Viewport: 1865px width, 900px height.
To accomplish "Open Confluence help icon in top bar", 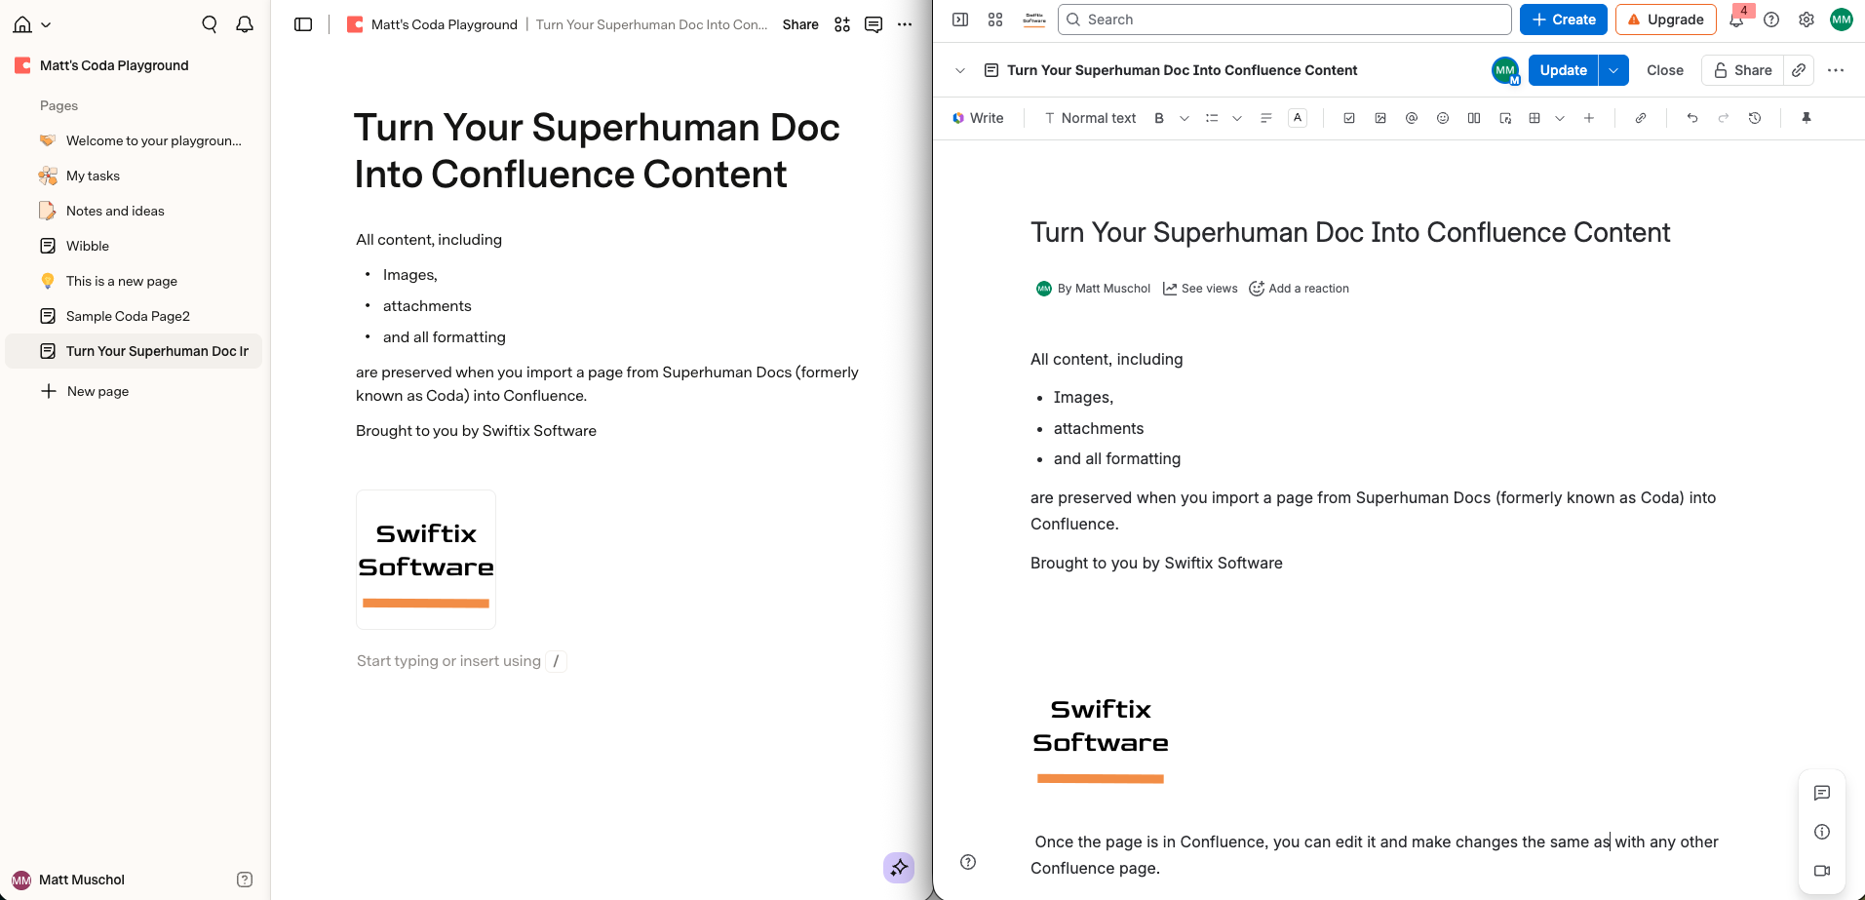I will [1771, 19].
